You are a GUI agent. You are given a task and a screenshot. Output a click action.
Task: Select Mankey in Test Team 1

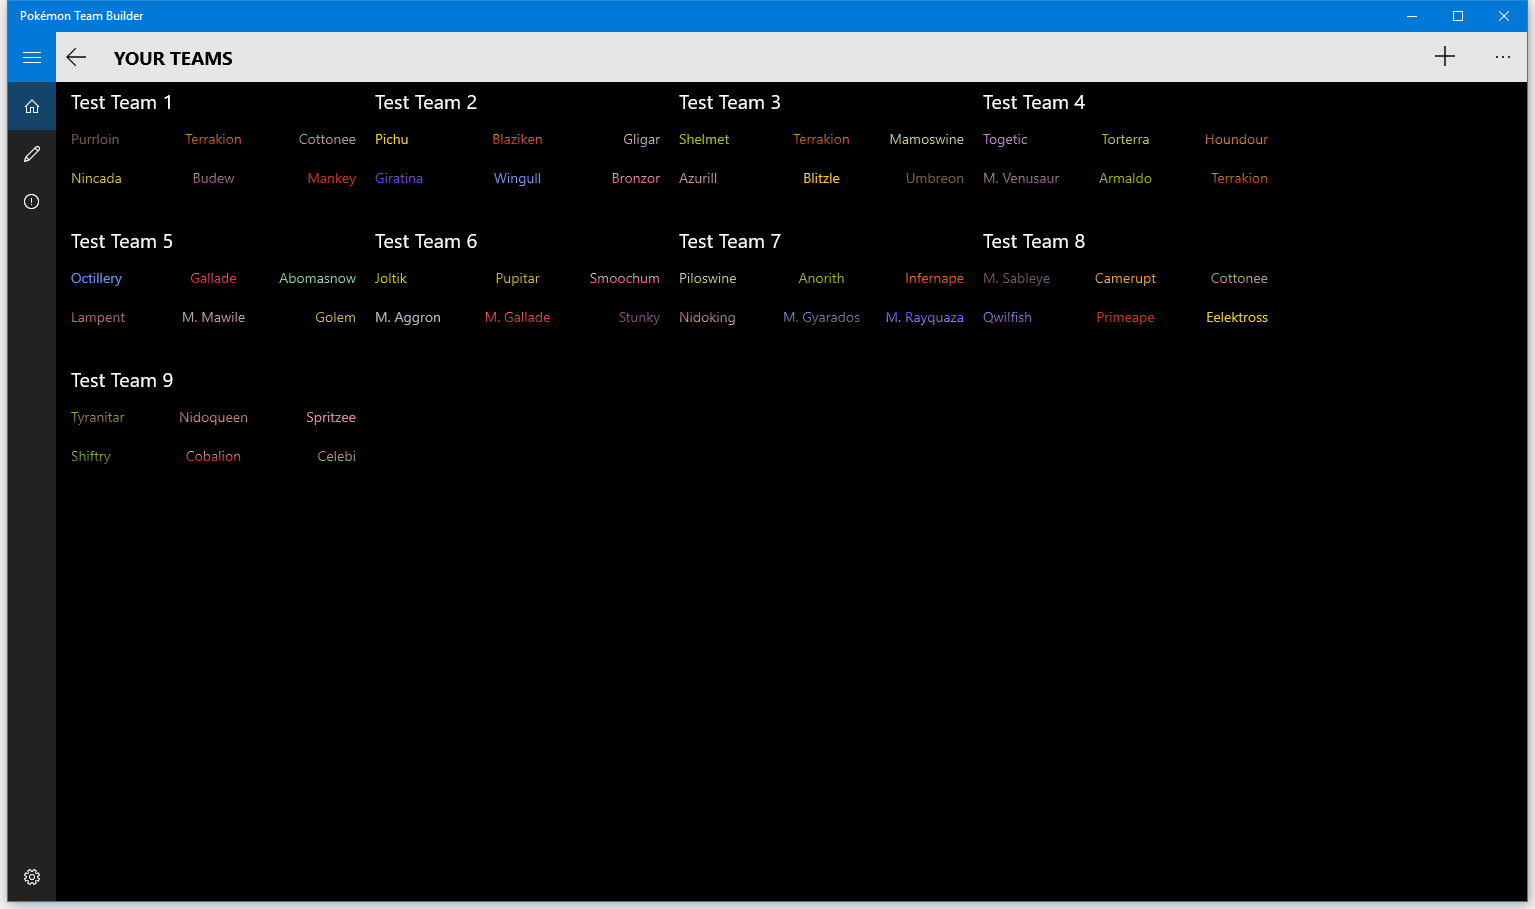coord(331,178)
